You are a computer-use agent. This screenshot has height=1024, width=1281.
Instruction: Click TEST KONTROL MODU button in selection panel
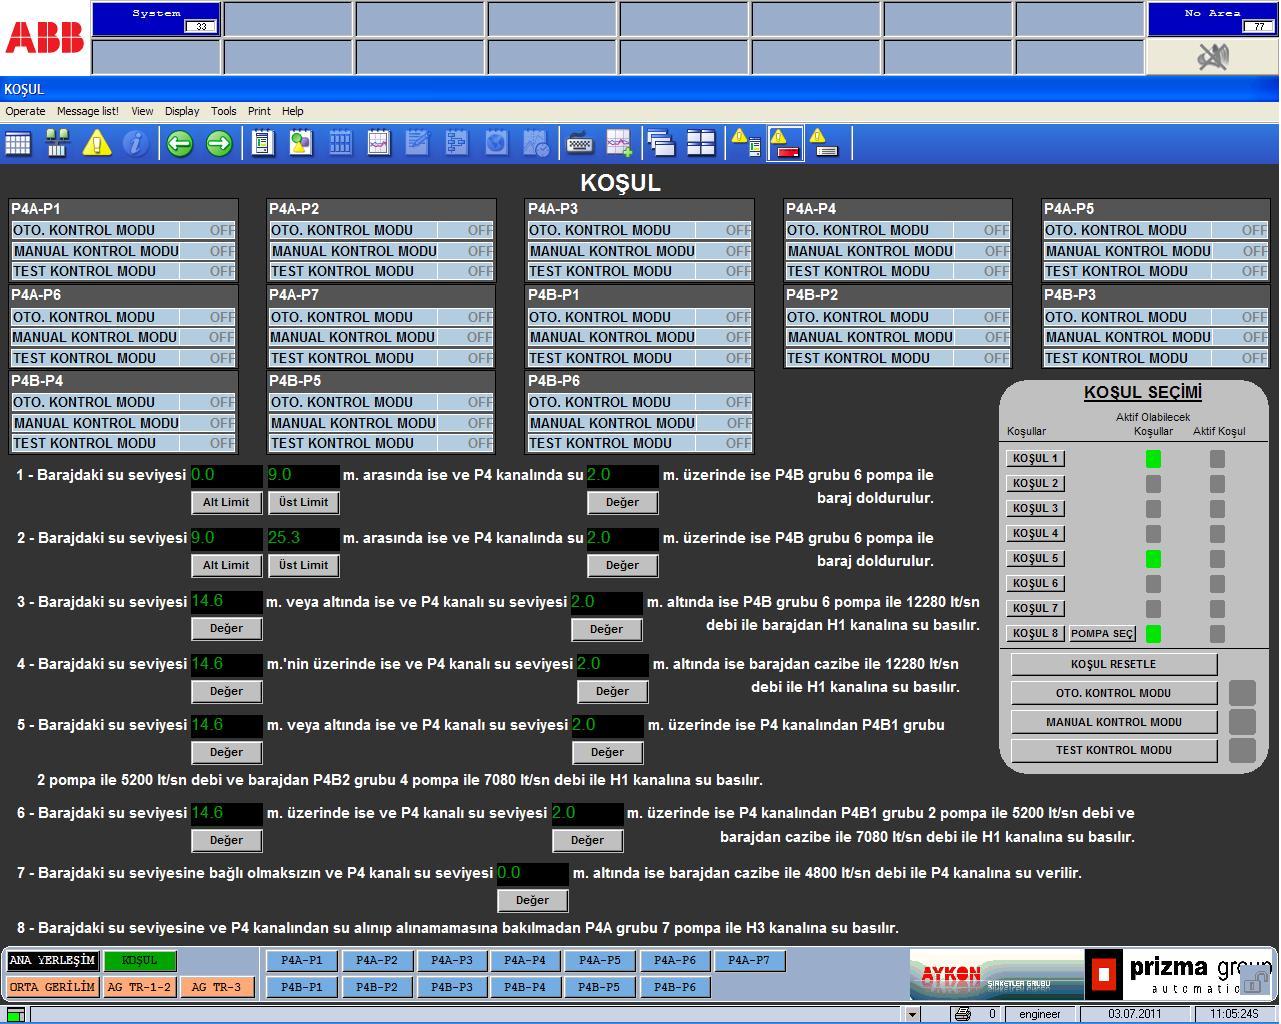[1113, 750]
